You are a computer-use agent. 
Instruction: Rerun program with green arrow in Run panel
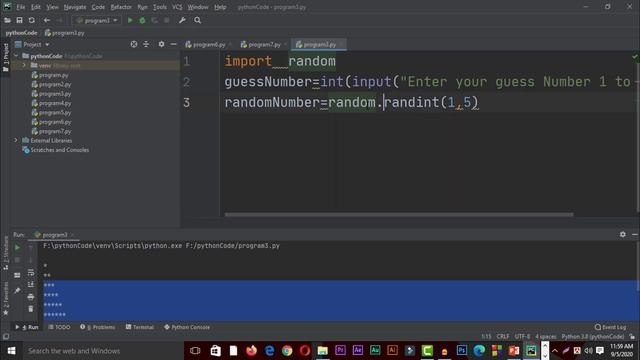pos(17,247)
